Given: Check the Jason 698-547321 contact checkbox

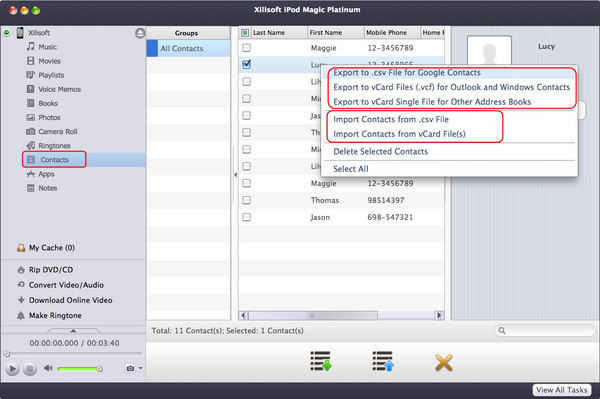Looking at the screenshot, I should coord(247,217).
